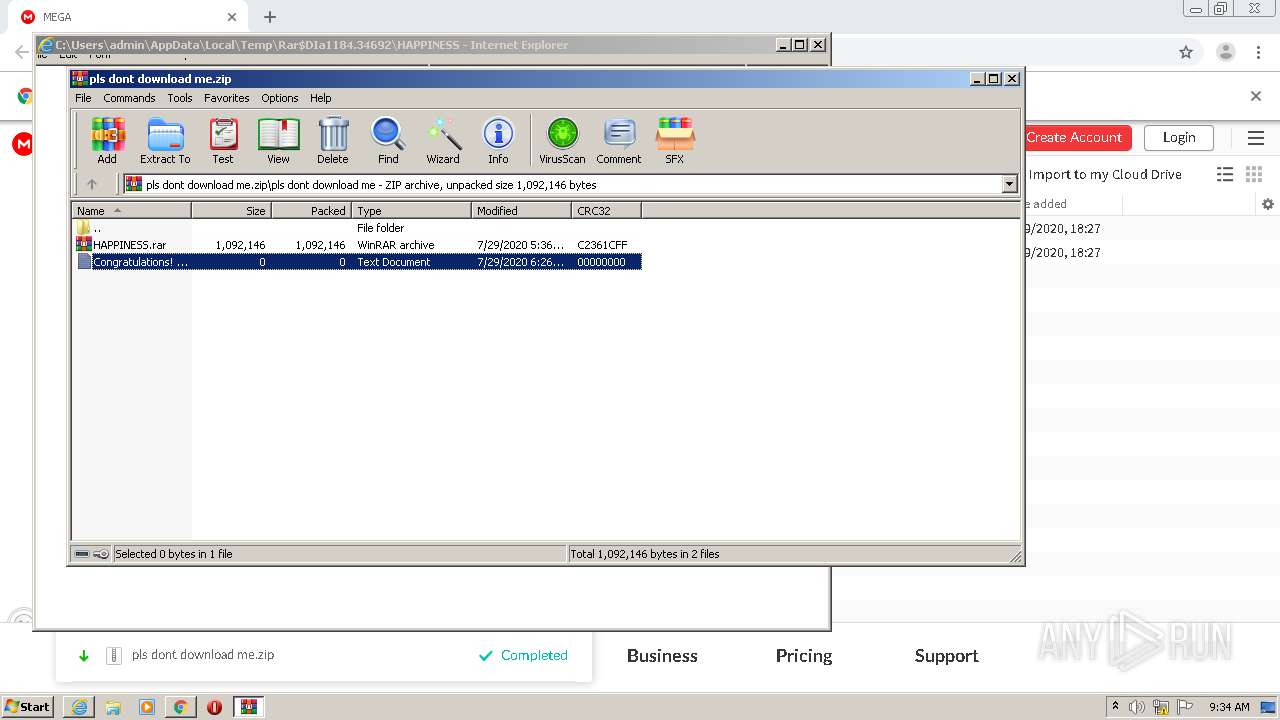Open the Help menu
This screenshot has height=720, width=1280.
[x=320, y=98]
